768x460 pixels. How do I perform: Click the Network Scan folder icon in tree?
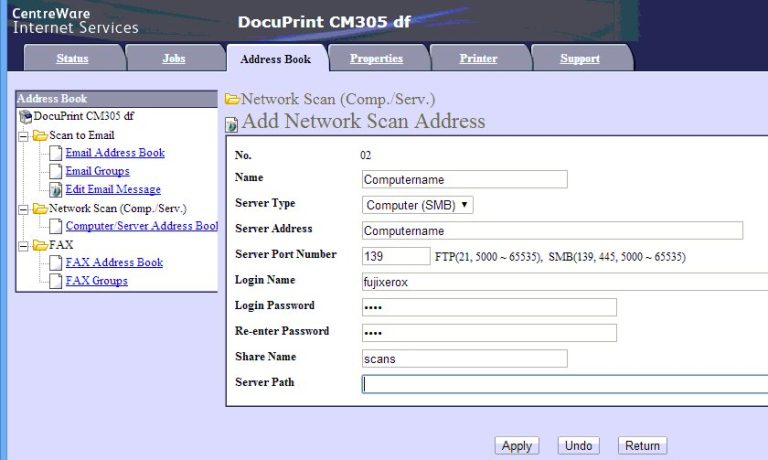40,209
